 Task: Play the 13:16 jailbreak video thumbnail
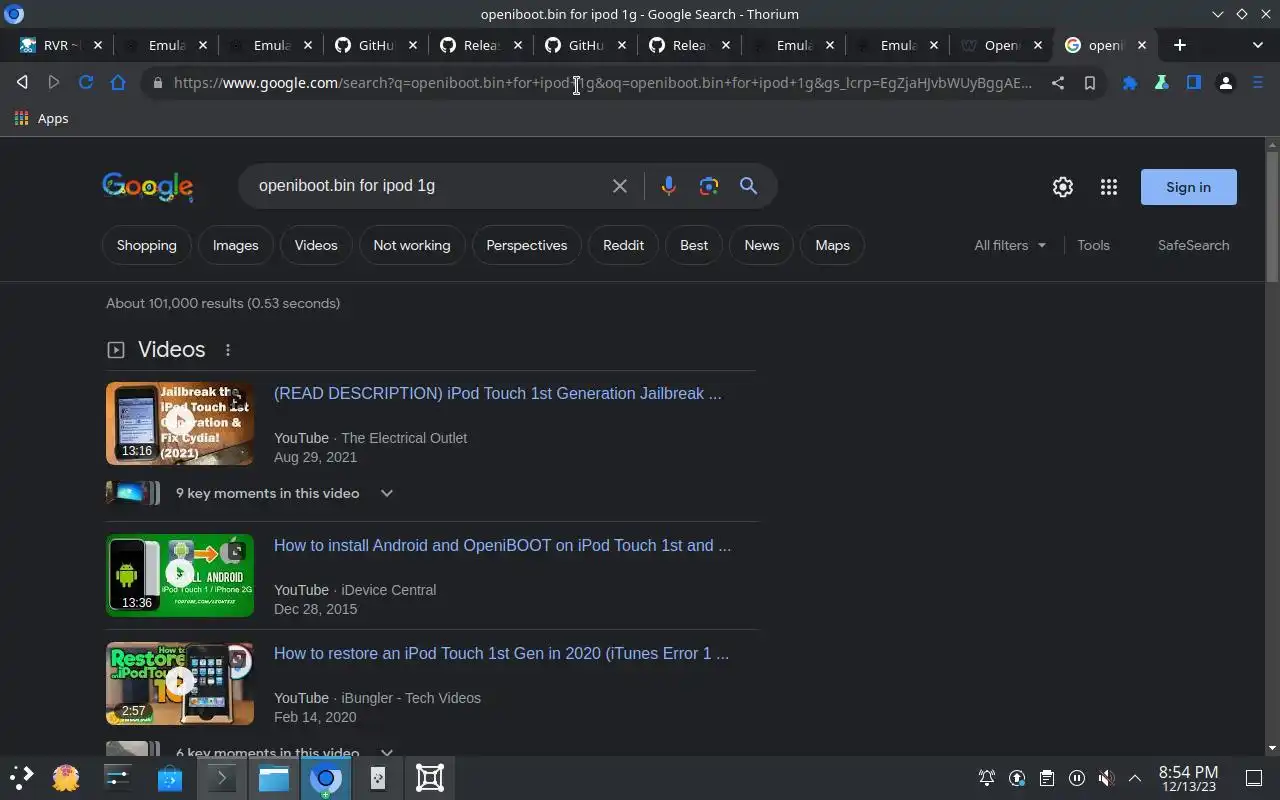(180, 423)
